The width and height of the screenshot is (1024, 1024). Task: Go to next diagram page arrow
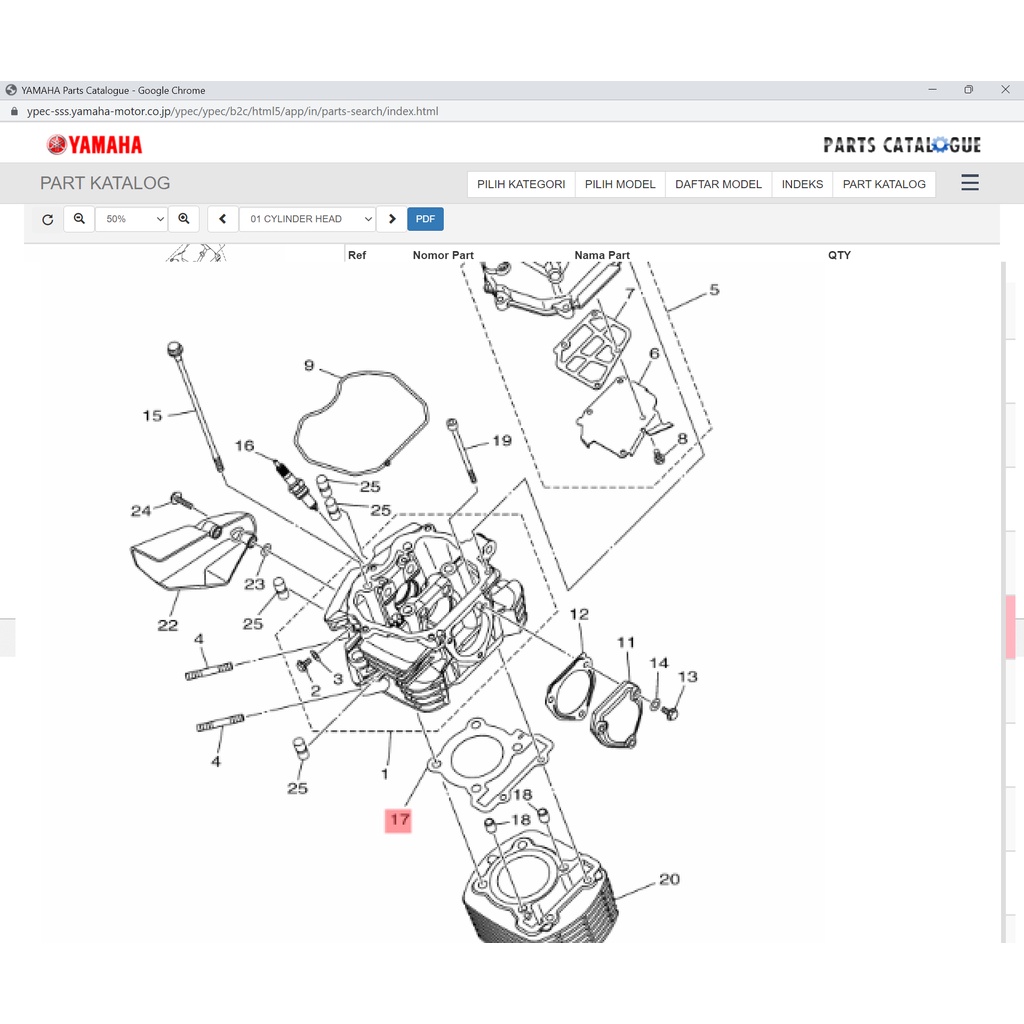coord(391,219)
